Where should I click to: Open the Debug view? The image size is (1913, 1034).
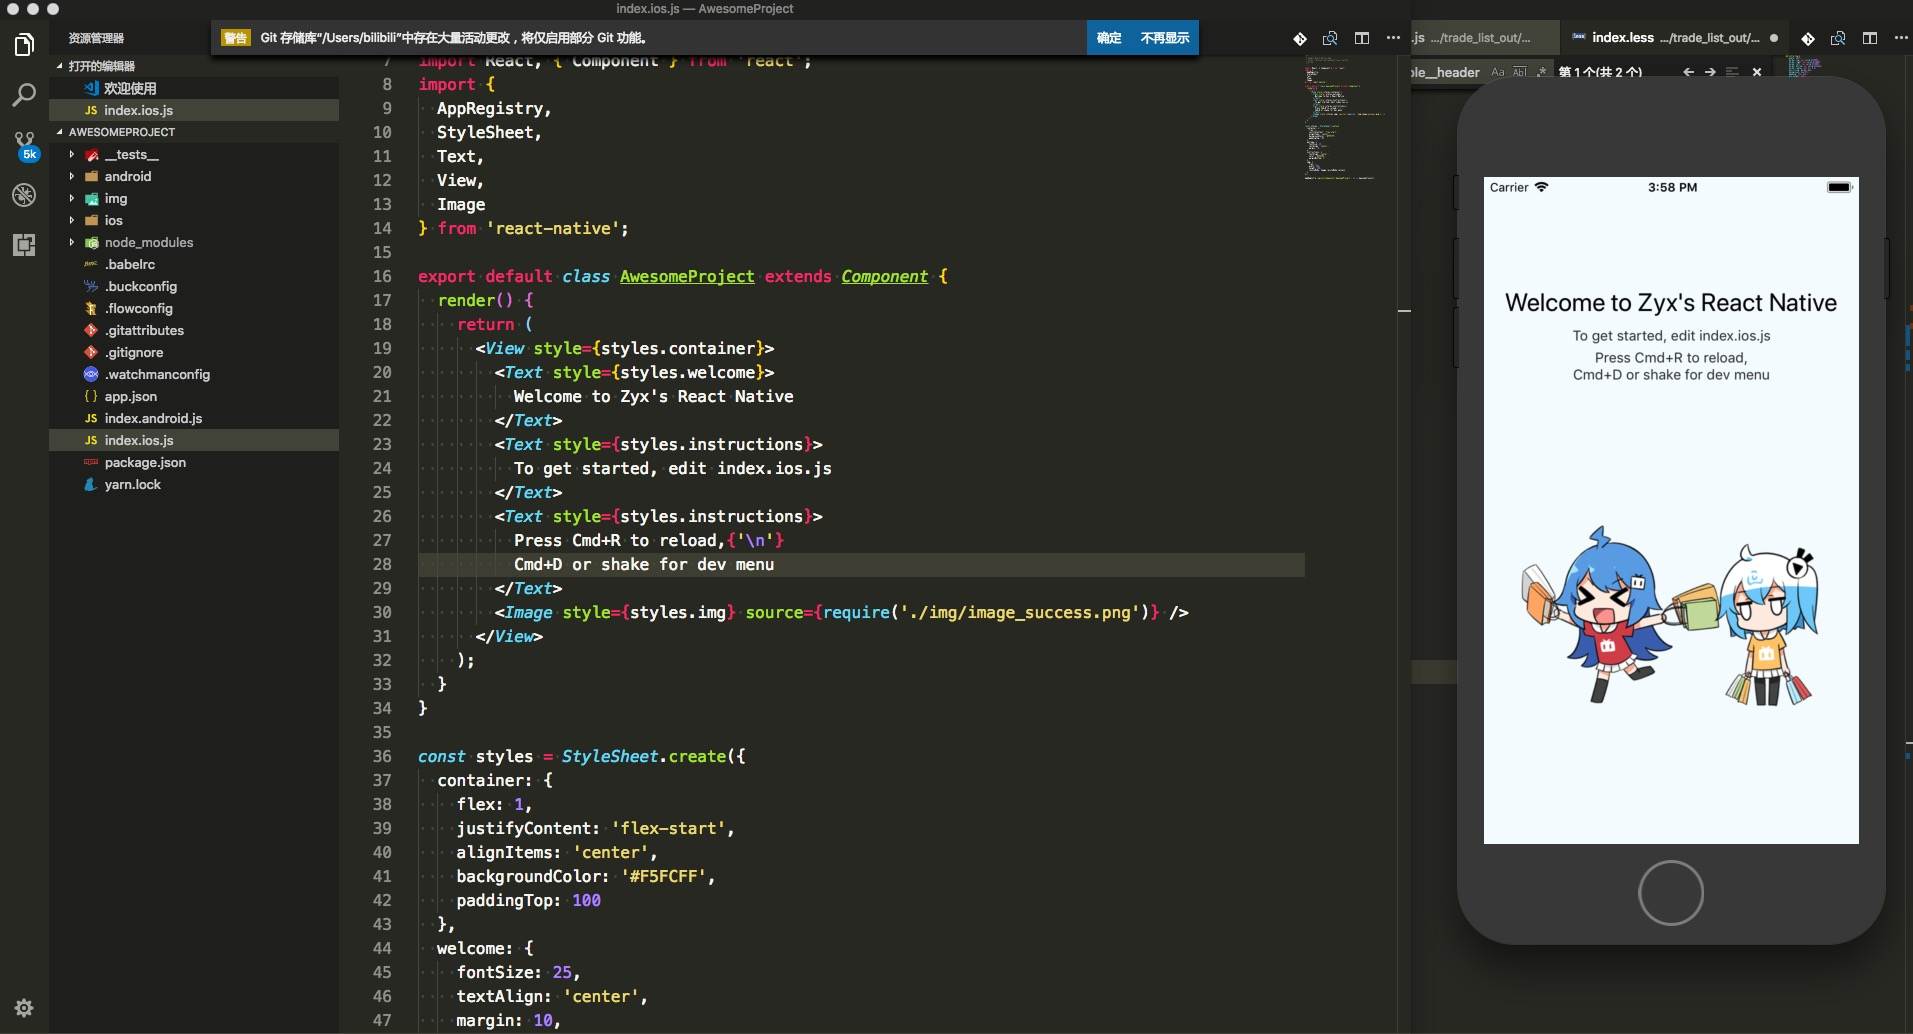[24, 195]
